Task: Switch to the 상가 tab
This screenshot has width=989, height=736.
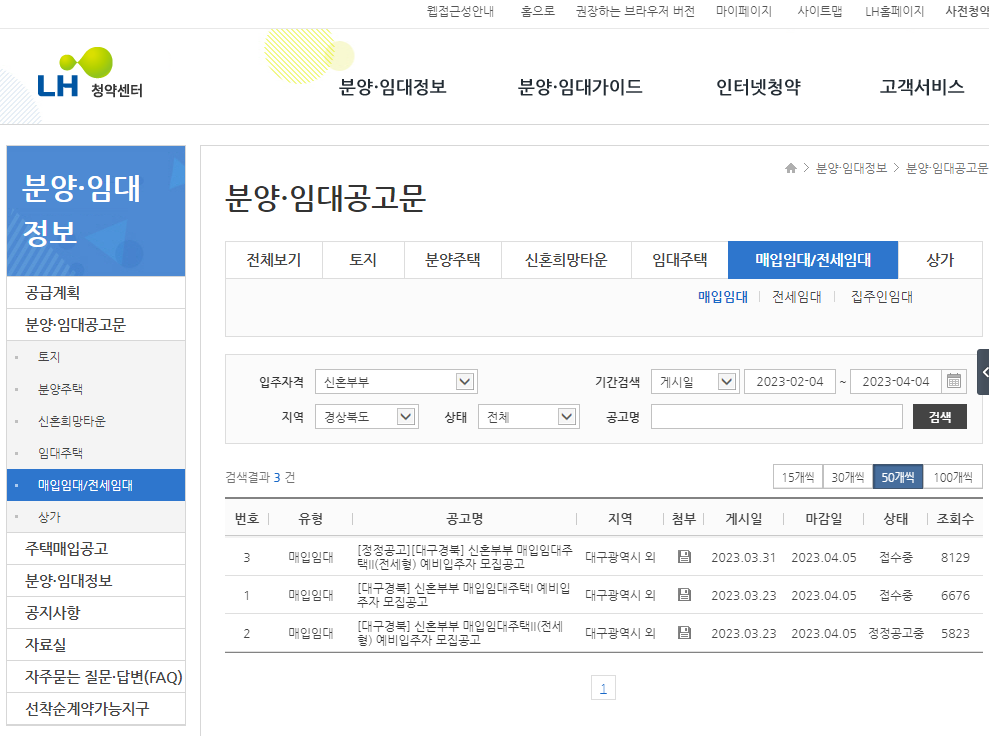Action: tap(940, 260)
